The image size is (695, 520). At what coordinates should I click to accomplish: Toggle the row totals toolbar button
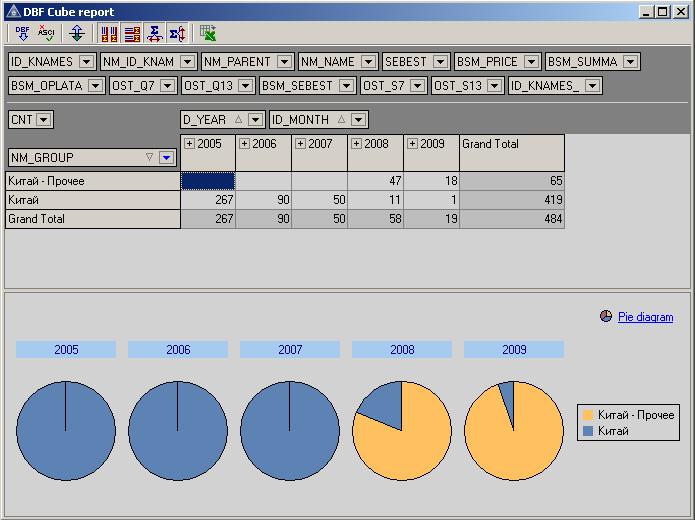131,33
